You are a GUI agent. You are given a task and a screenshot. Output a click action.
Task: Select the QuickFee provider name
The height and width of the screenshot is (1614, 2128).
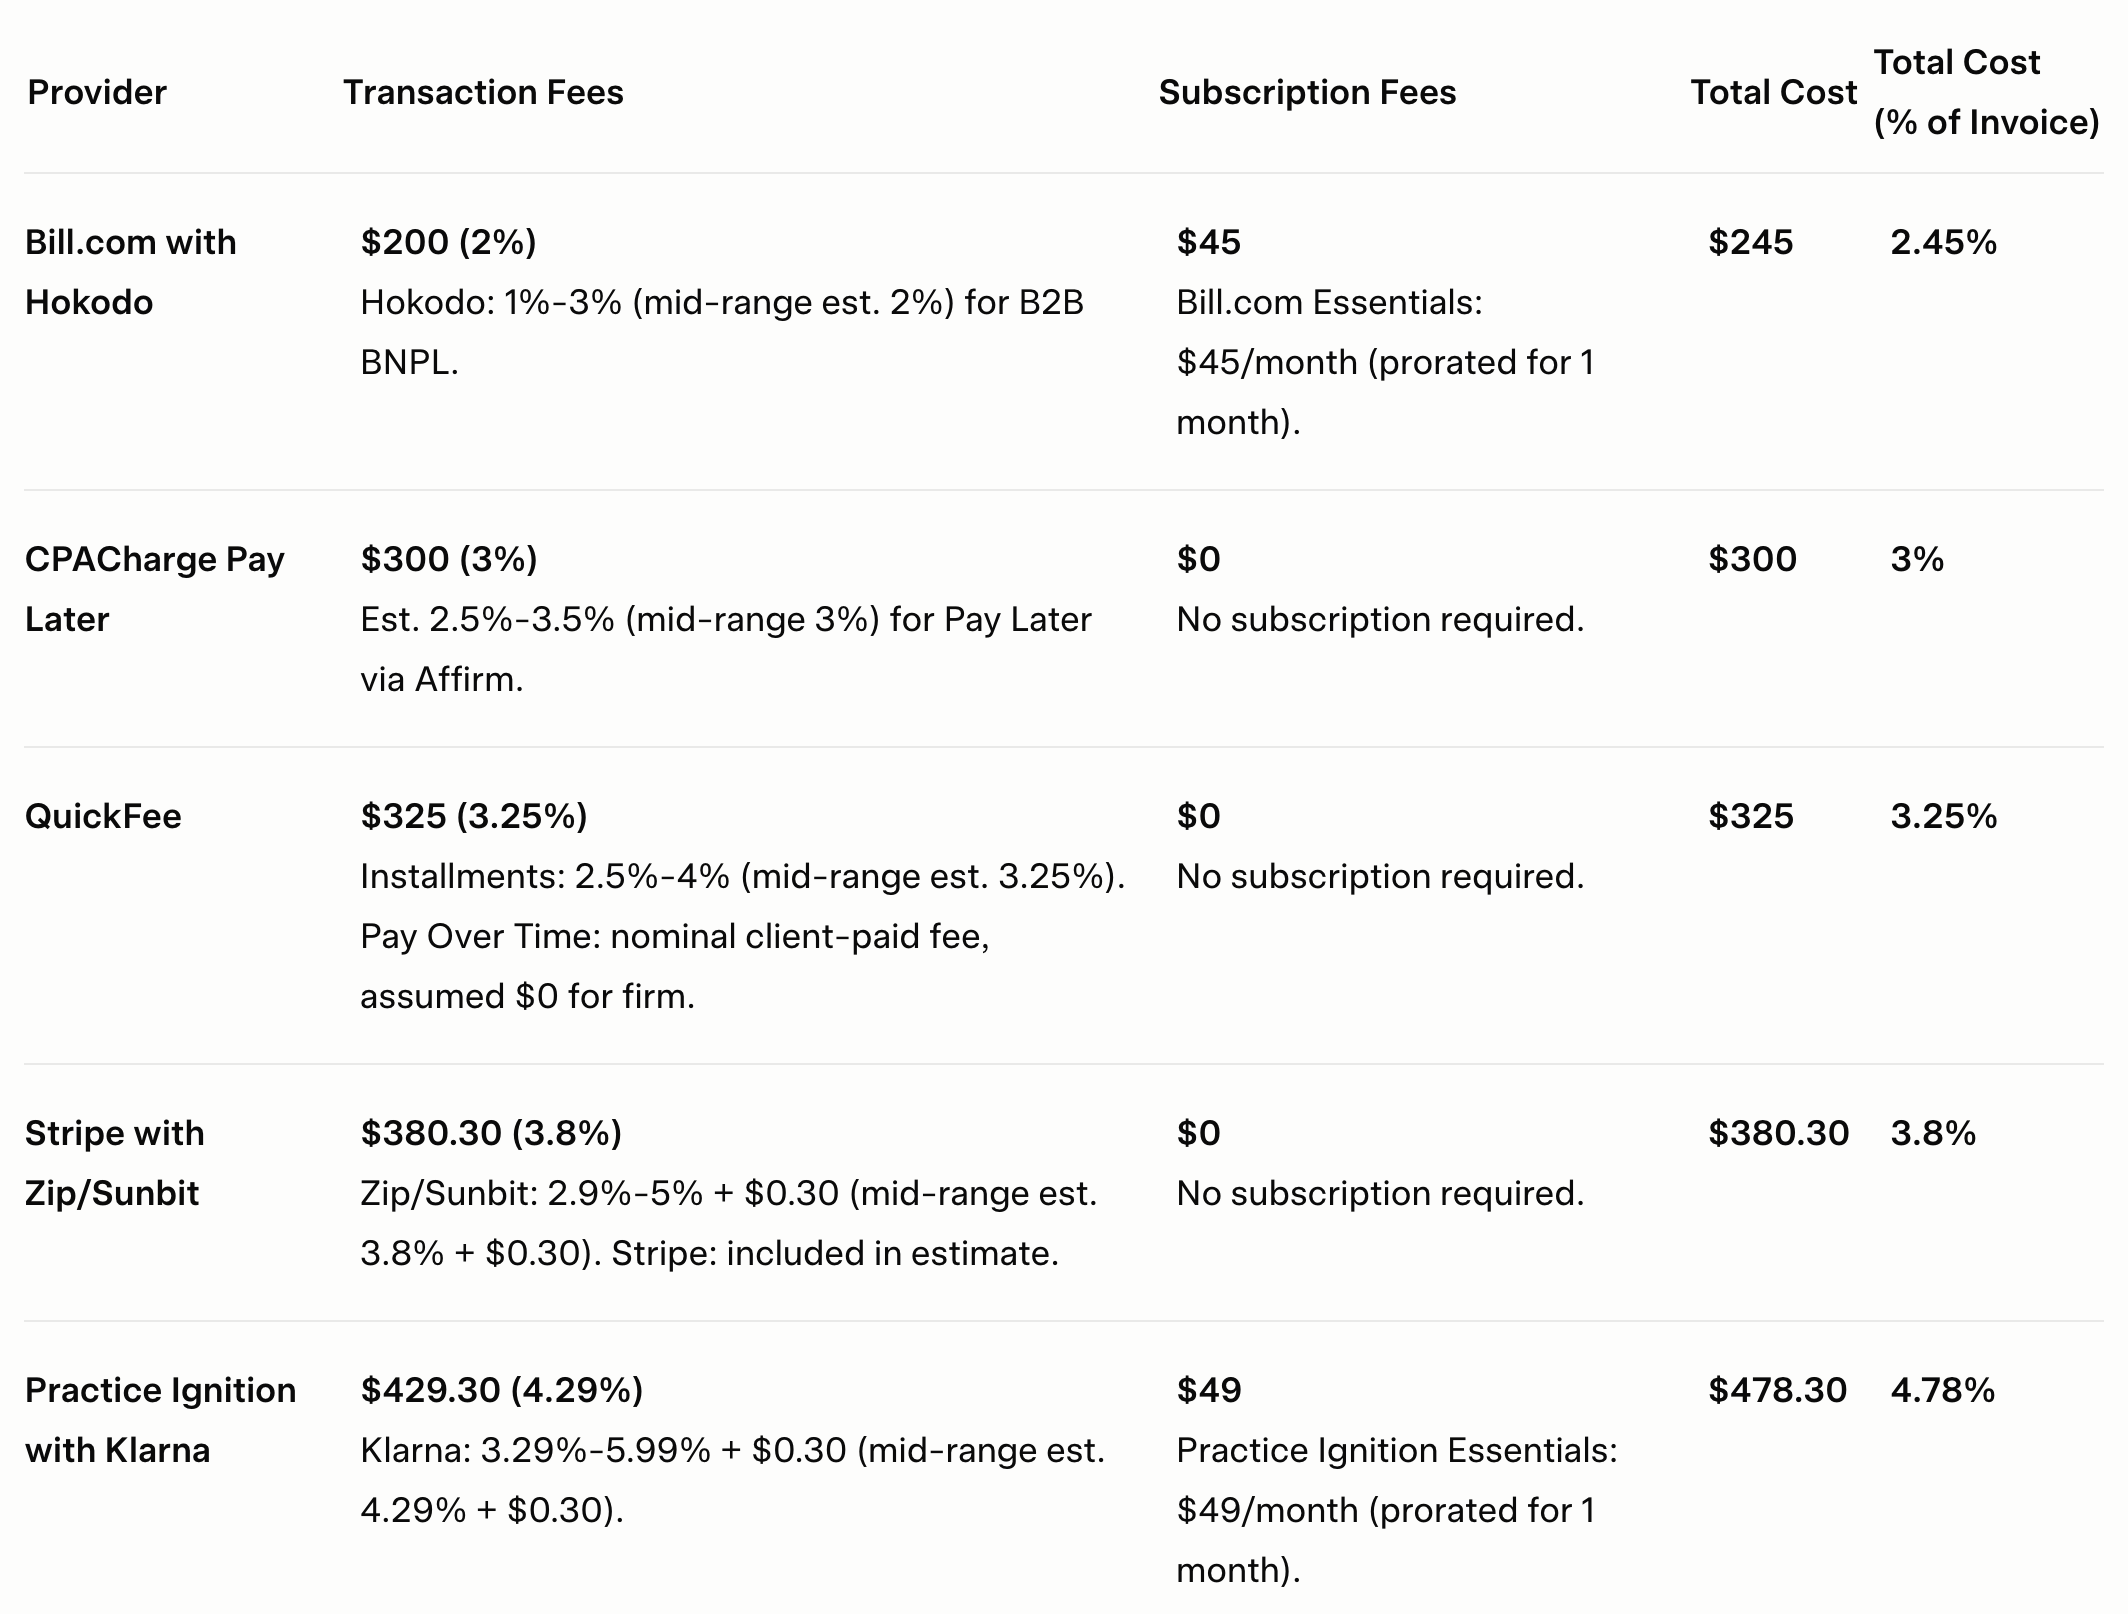tap(103, 816)
